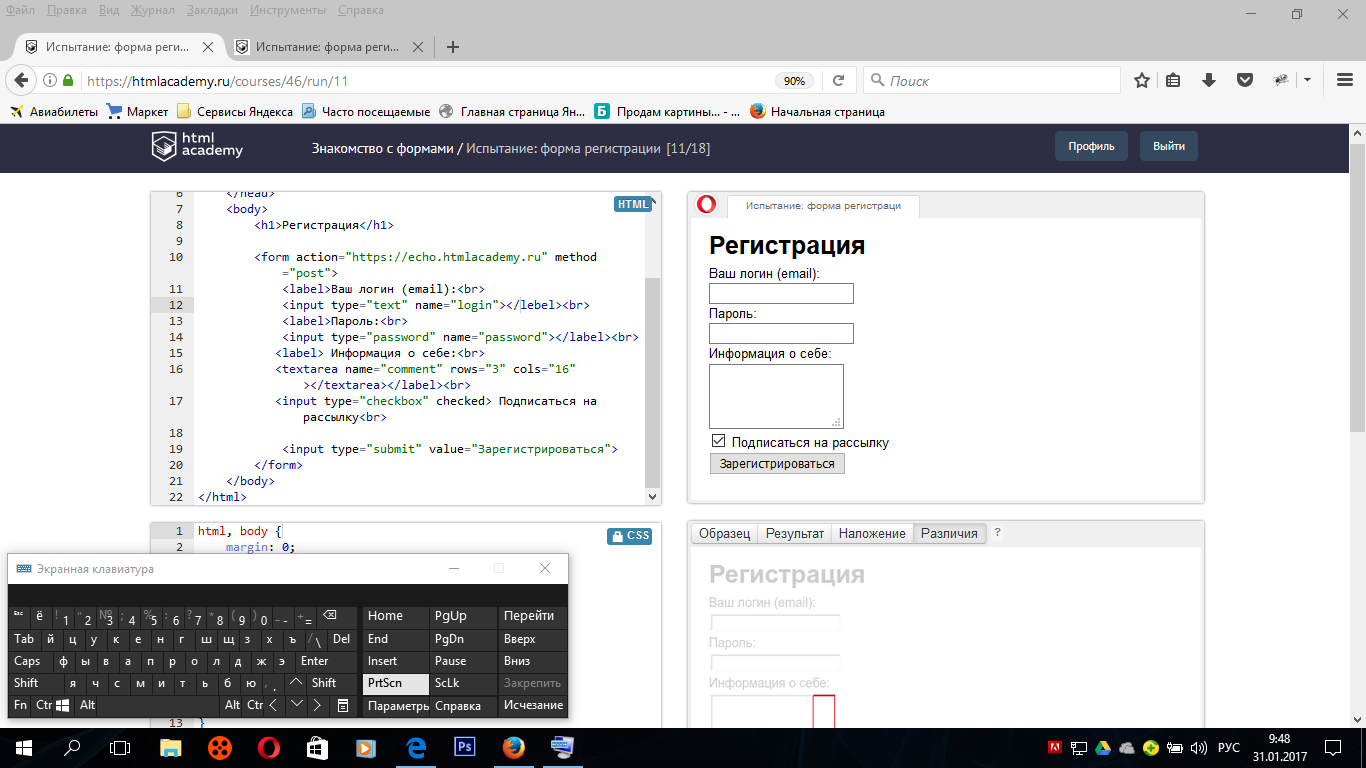Switch to the "Наложение" tab

click(871, 534)
